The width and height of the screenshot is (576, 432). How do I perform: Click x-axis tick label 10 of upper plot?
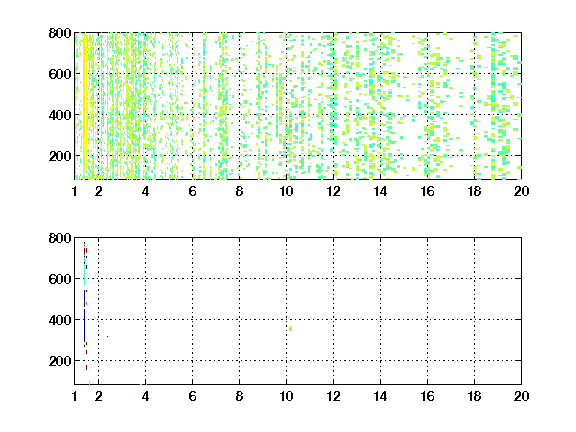pyautogui.click(x=287, y=191)
